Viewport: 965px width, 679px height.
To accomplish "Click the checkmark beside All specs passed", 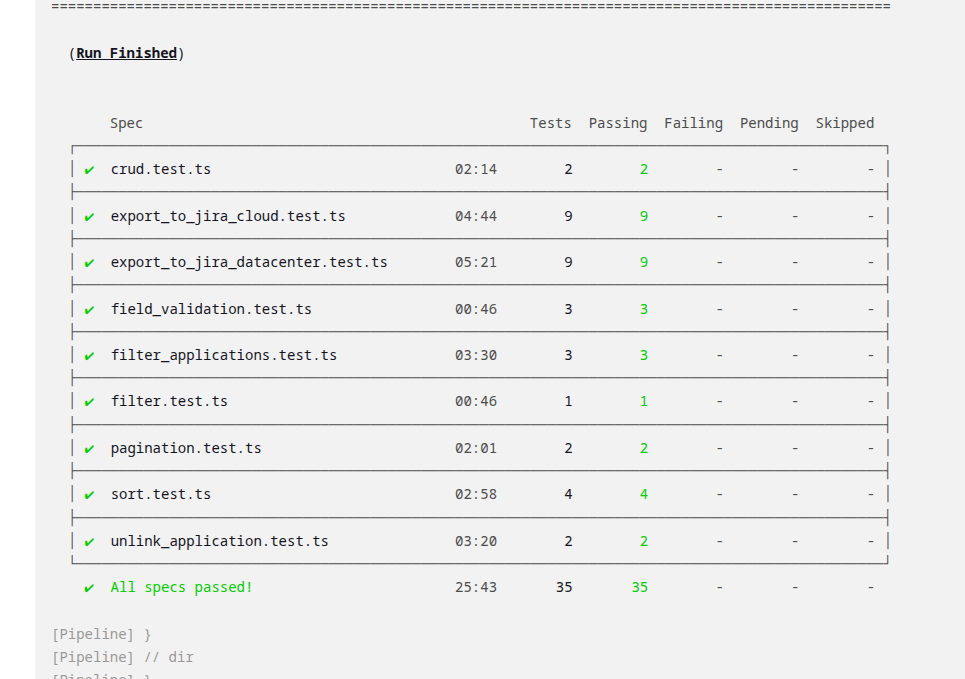I will click(89, 588).
